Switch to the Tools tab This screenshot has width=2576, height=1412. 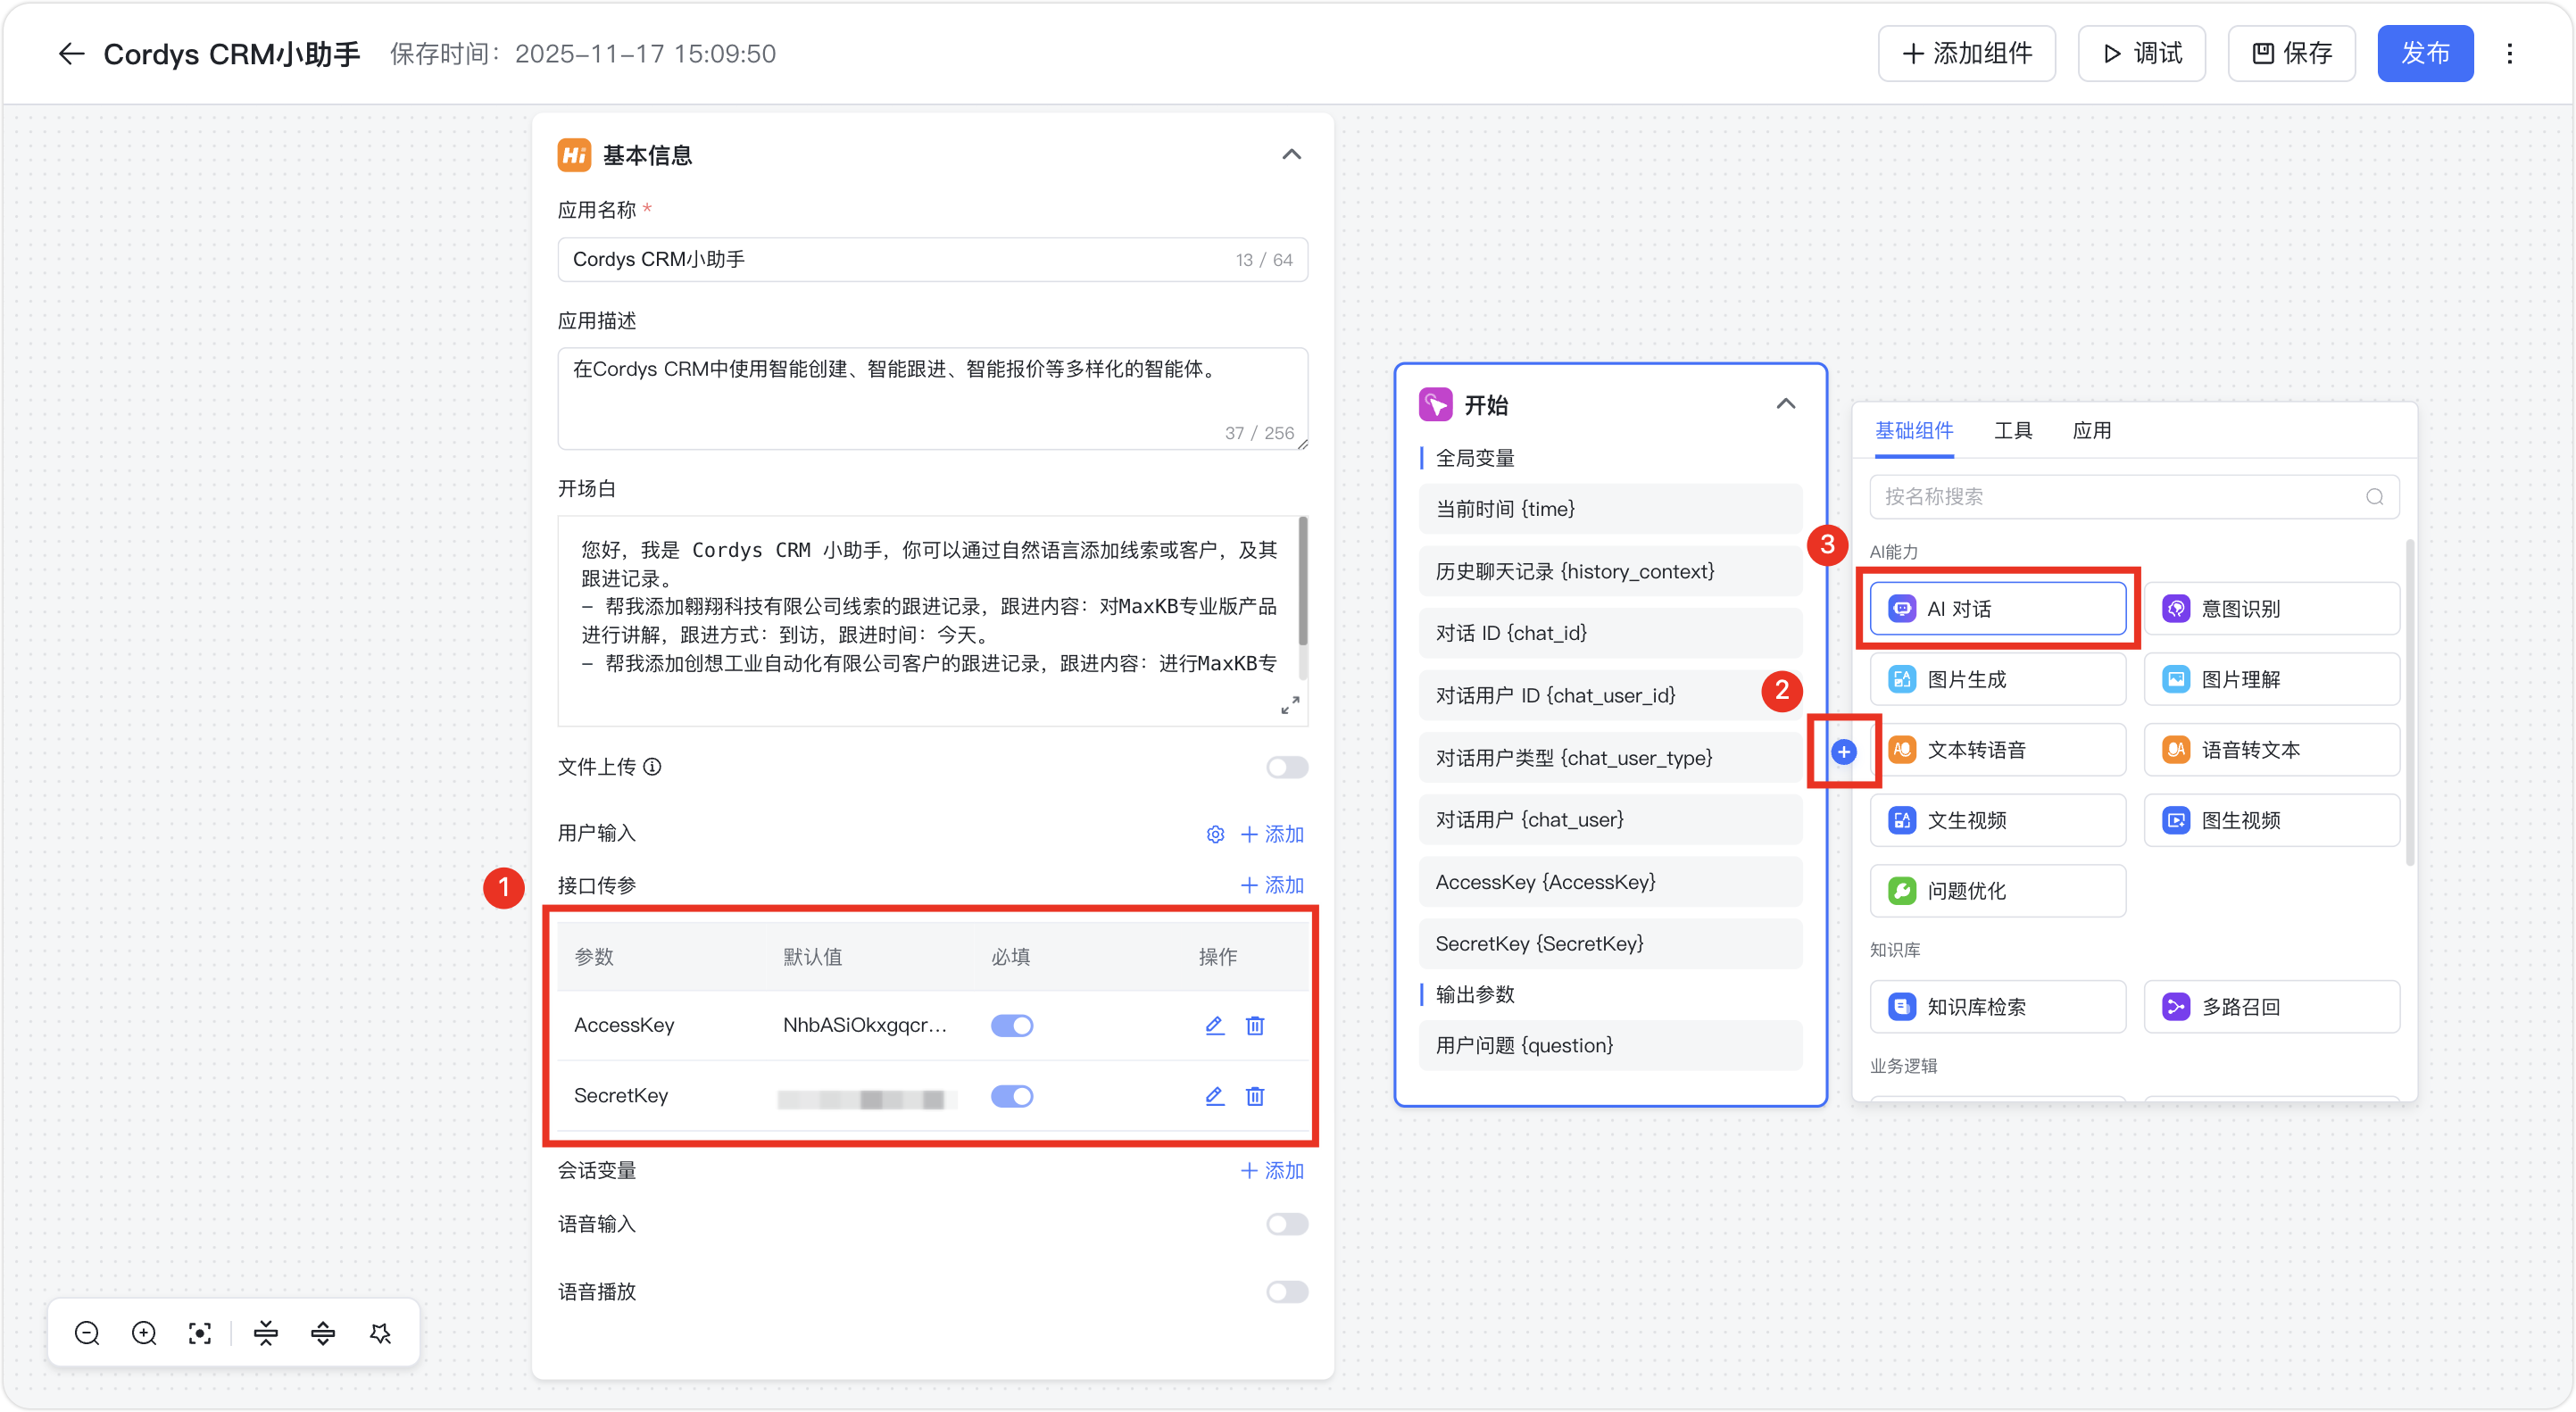click(x=2012, y=431)
